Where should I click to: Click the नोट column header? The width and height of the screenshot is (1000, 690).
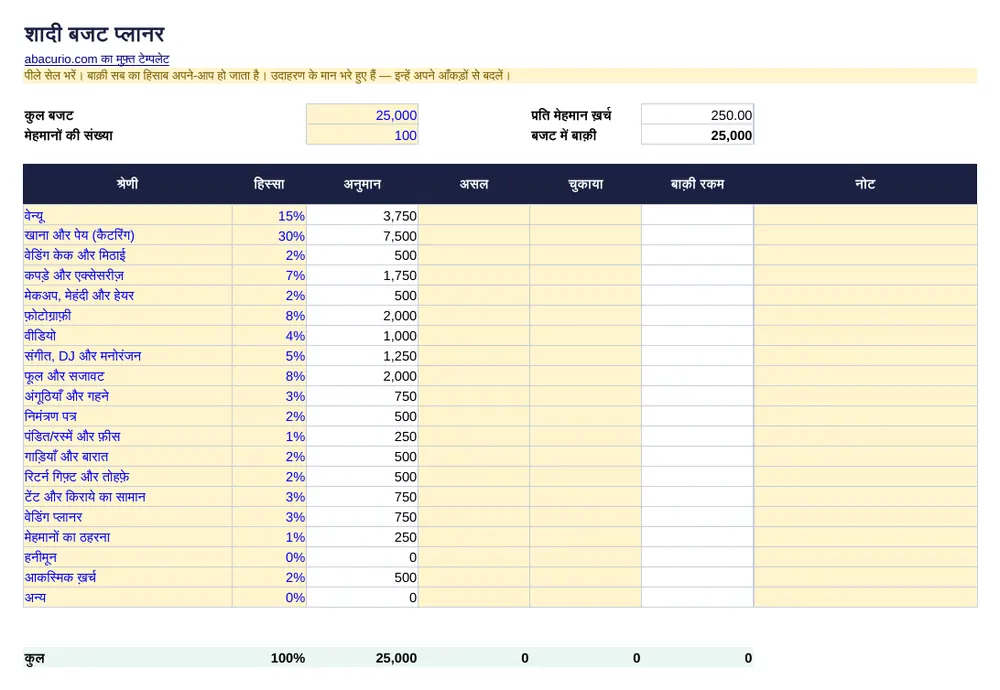click(865, 184)
